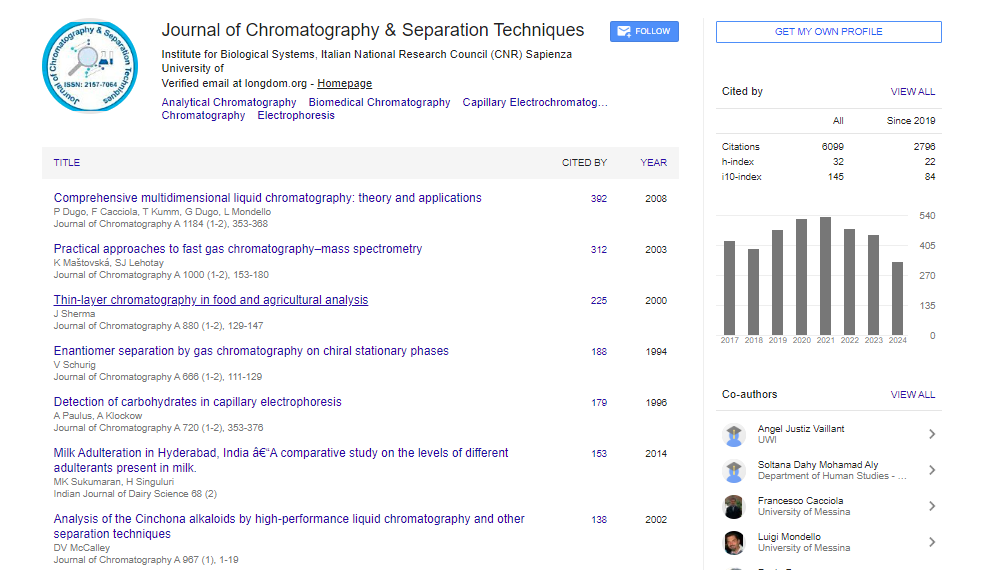This screenshot has height=570, width=1003.
Task: Sort by Title column header
Action: [67, 163]
